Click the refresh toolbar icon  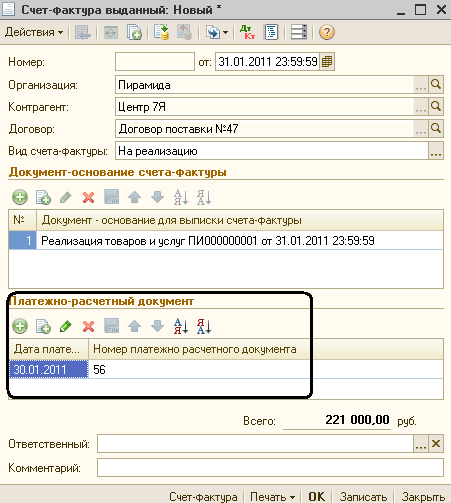pos(110,32)
